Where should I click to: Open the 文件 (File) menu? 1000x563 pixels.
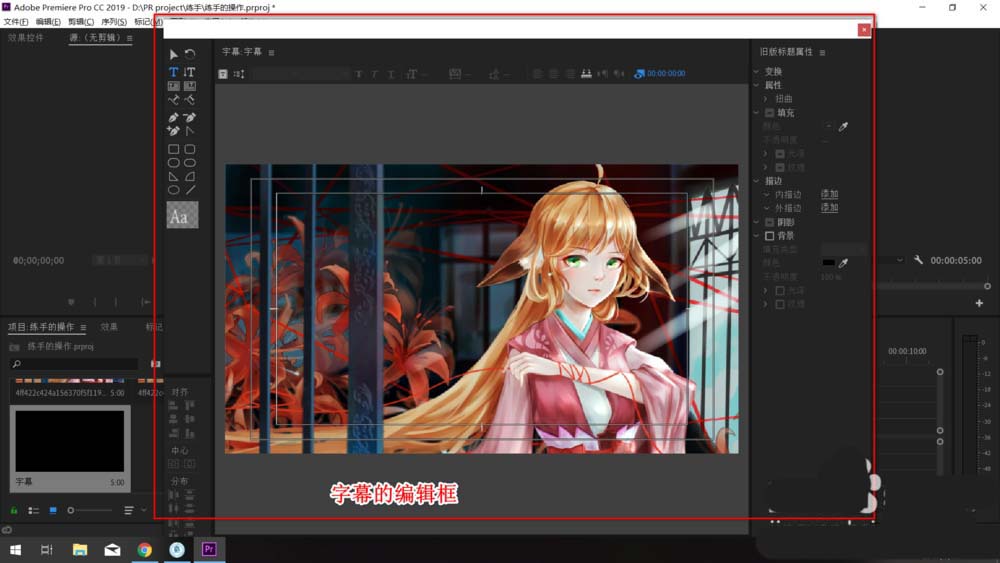click(x=16, y=21)
